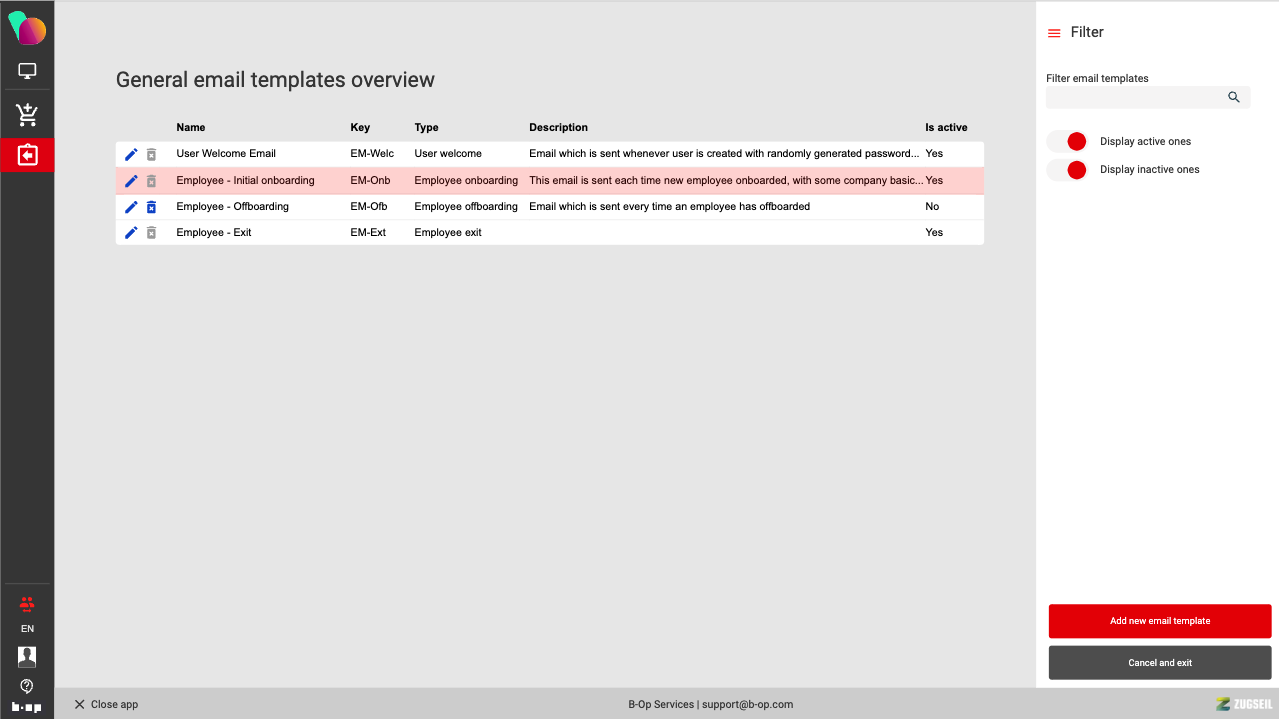
Task: Toggle Display active ones switch
Action: coord(1067,141)
